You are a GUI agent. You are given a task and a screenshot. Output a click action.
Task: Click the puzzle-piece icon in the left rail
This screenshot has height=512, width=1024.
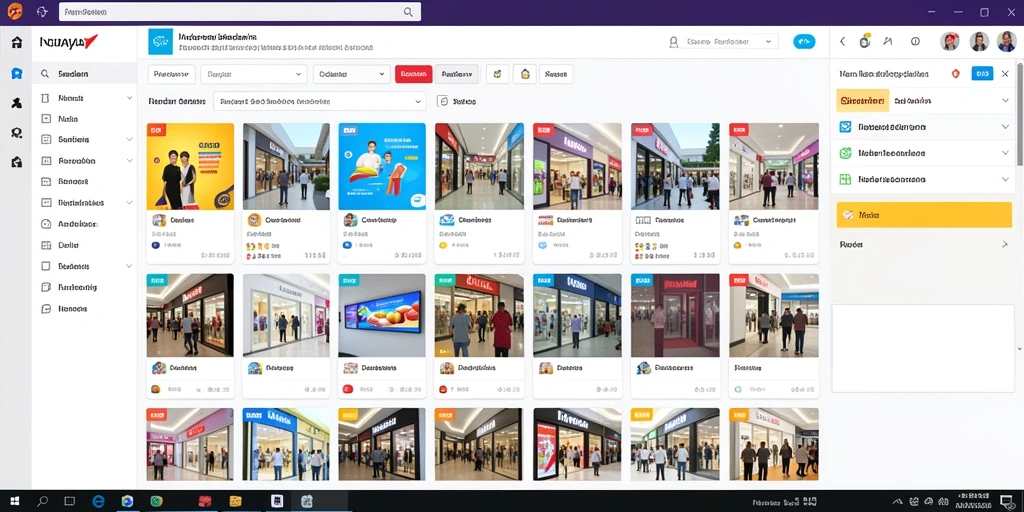point(17,103)
